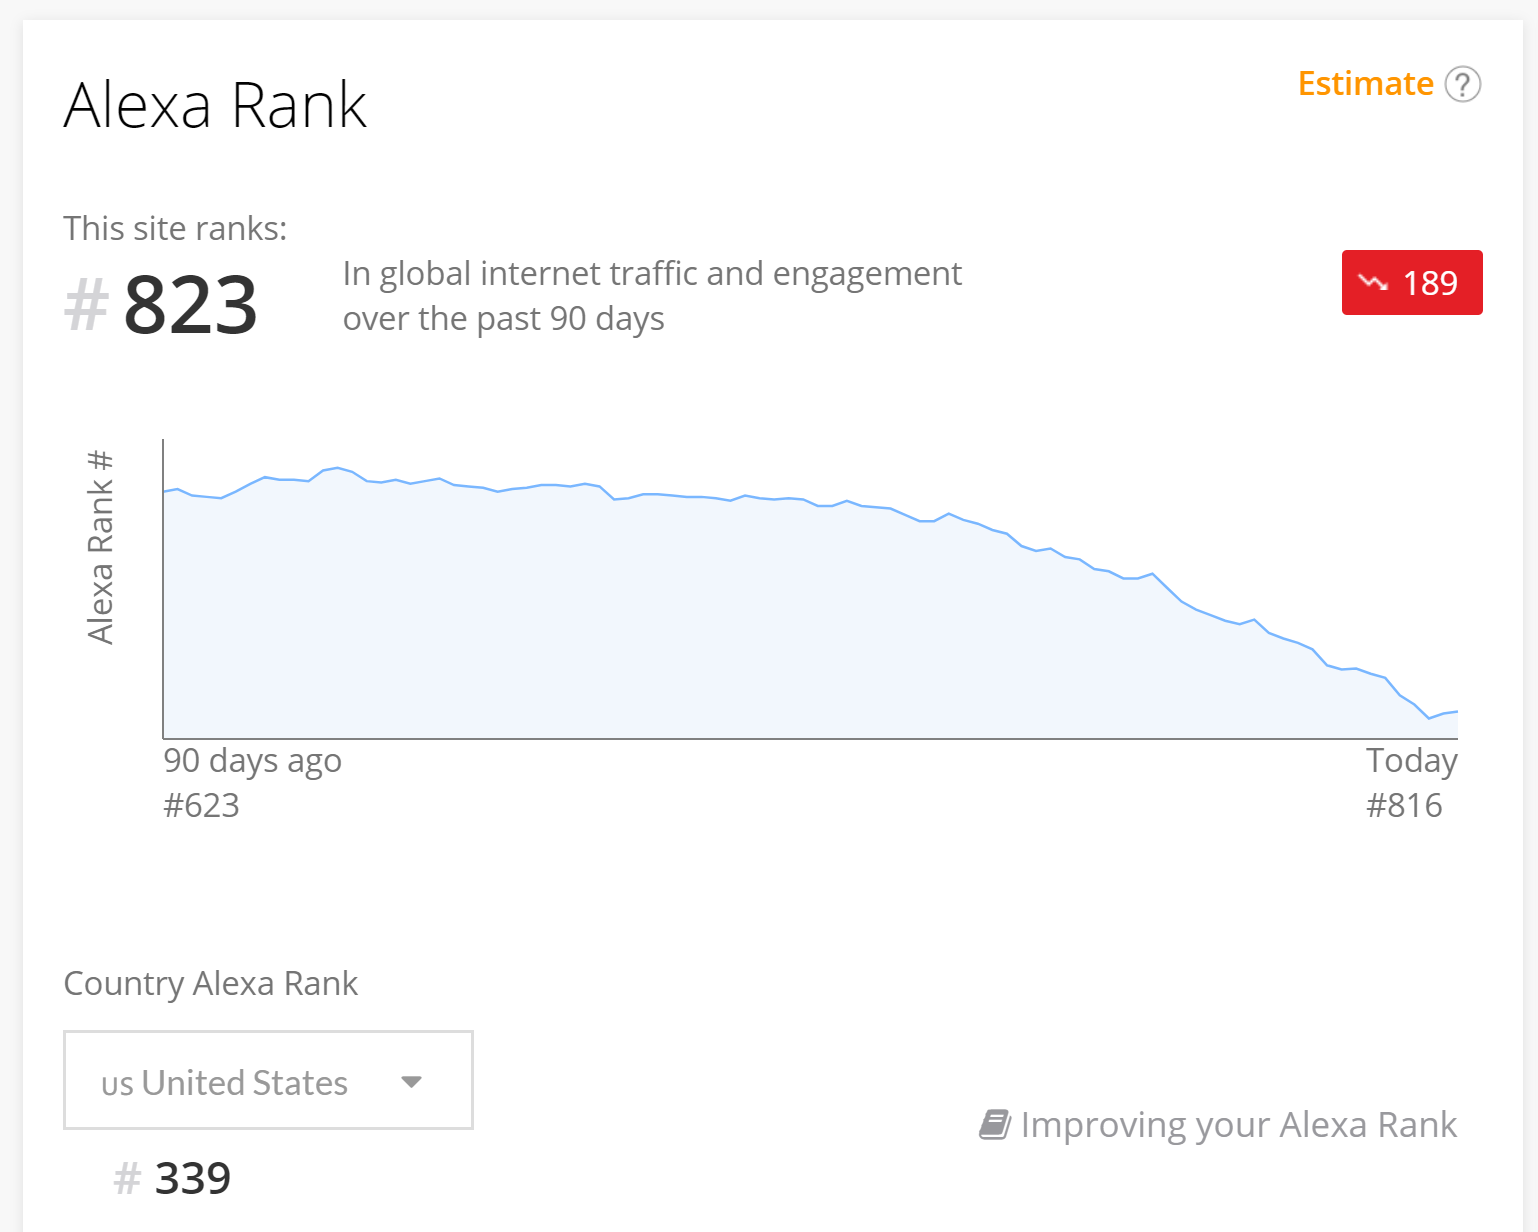Click the #816 current rank value
The width and height of the screenshot is (1538, 1232).
(1404, 806)
